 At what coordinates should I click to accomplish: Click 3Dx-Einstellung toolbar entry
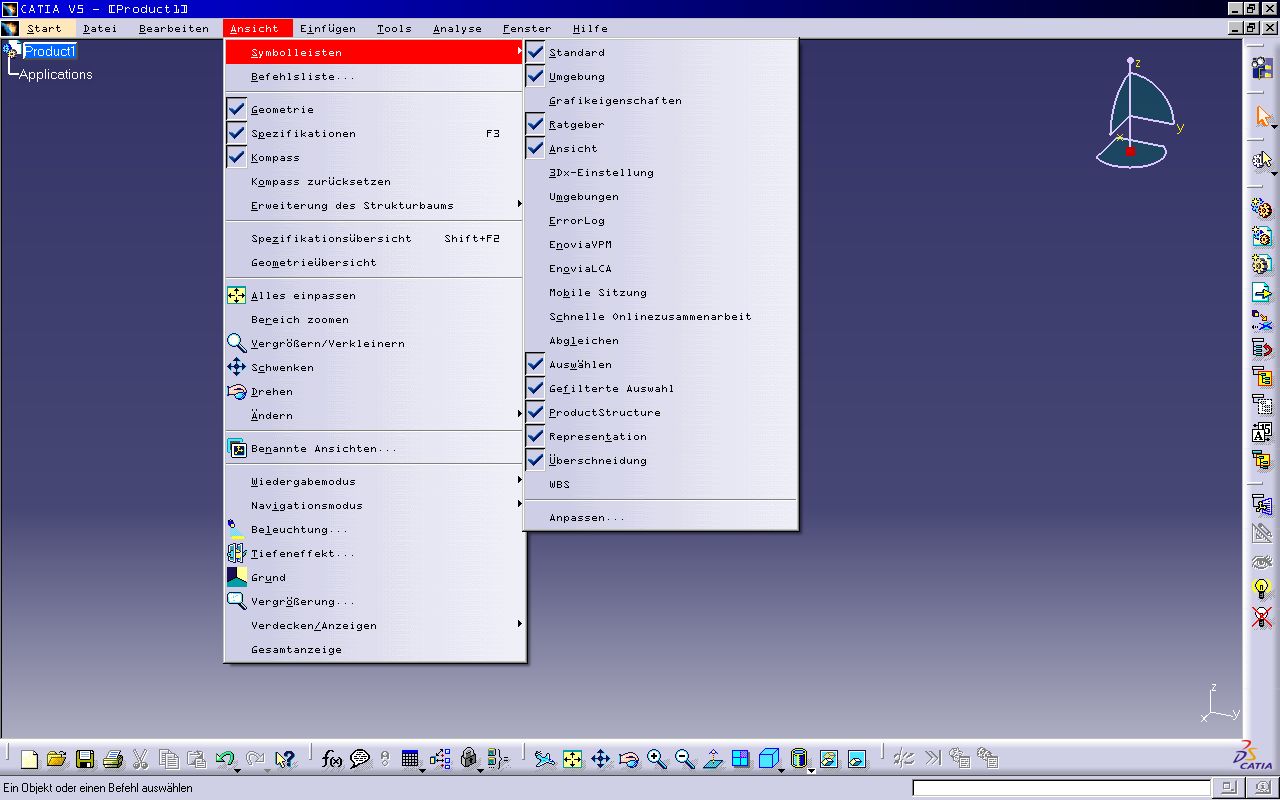click(x=660, y=172)
